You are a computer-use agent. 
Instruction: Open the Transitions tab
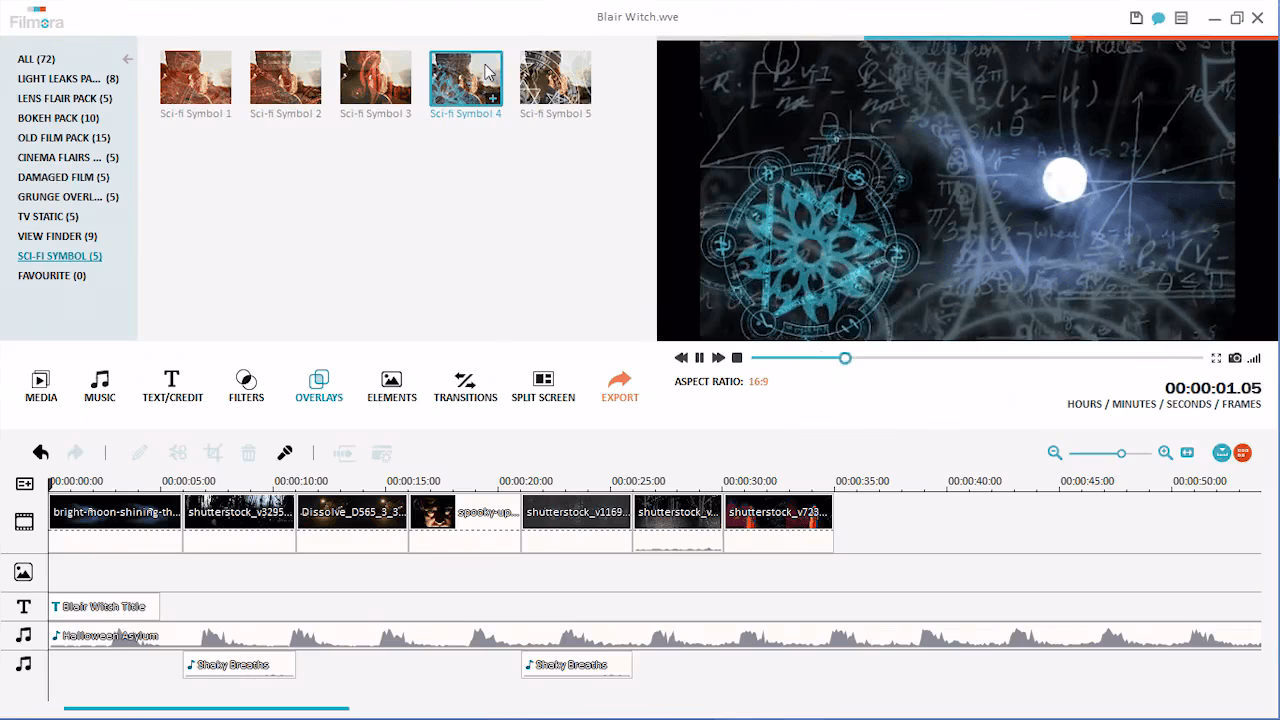(465, 386)
